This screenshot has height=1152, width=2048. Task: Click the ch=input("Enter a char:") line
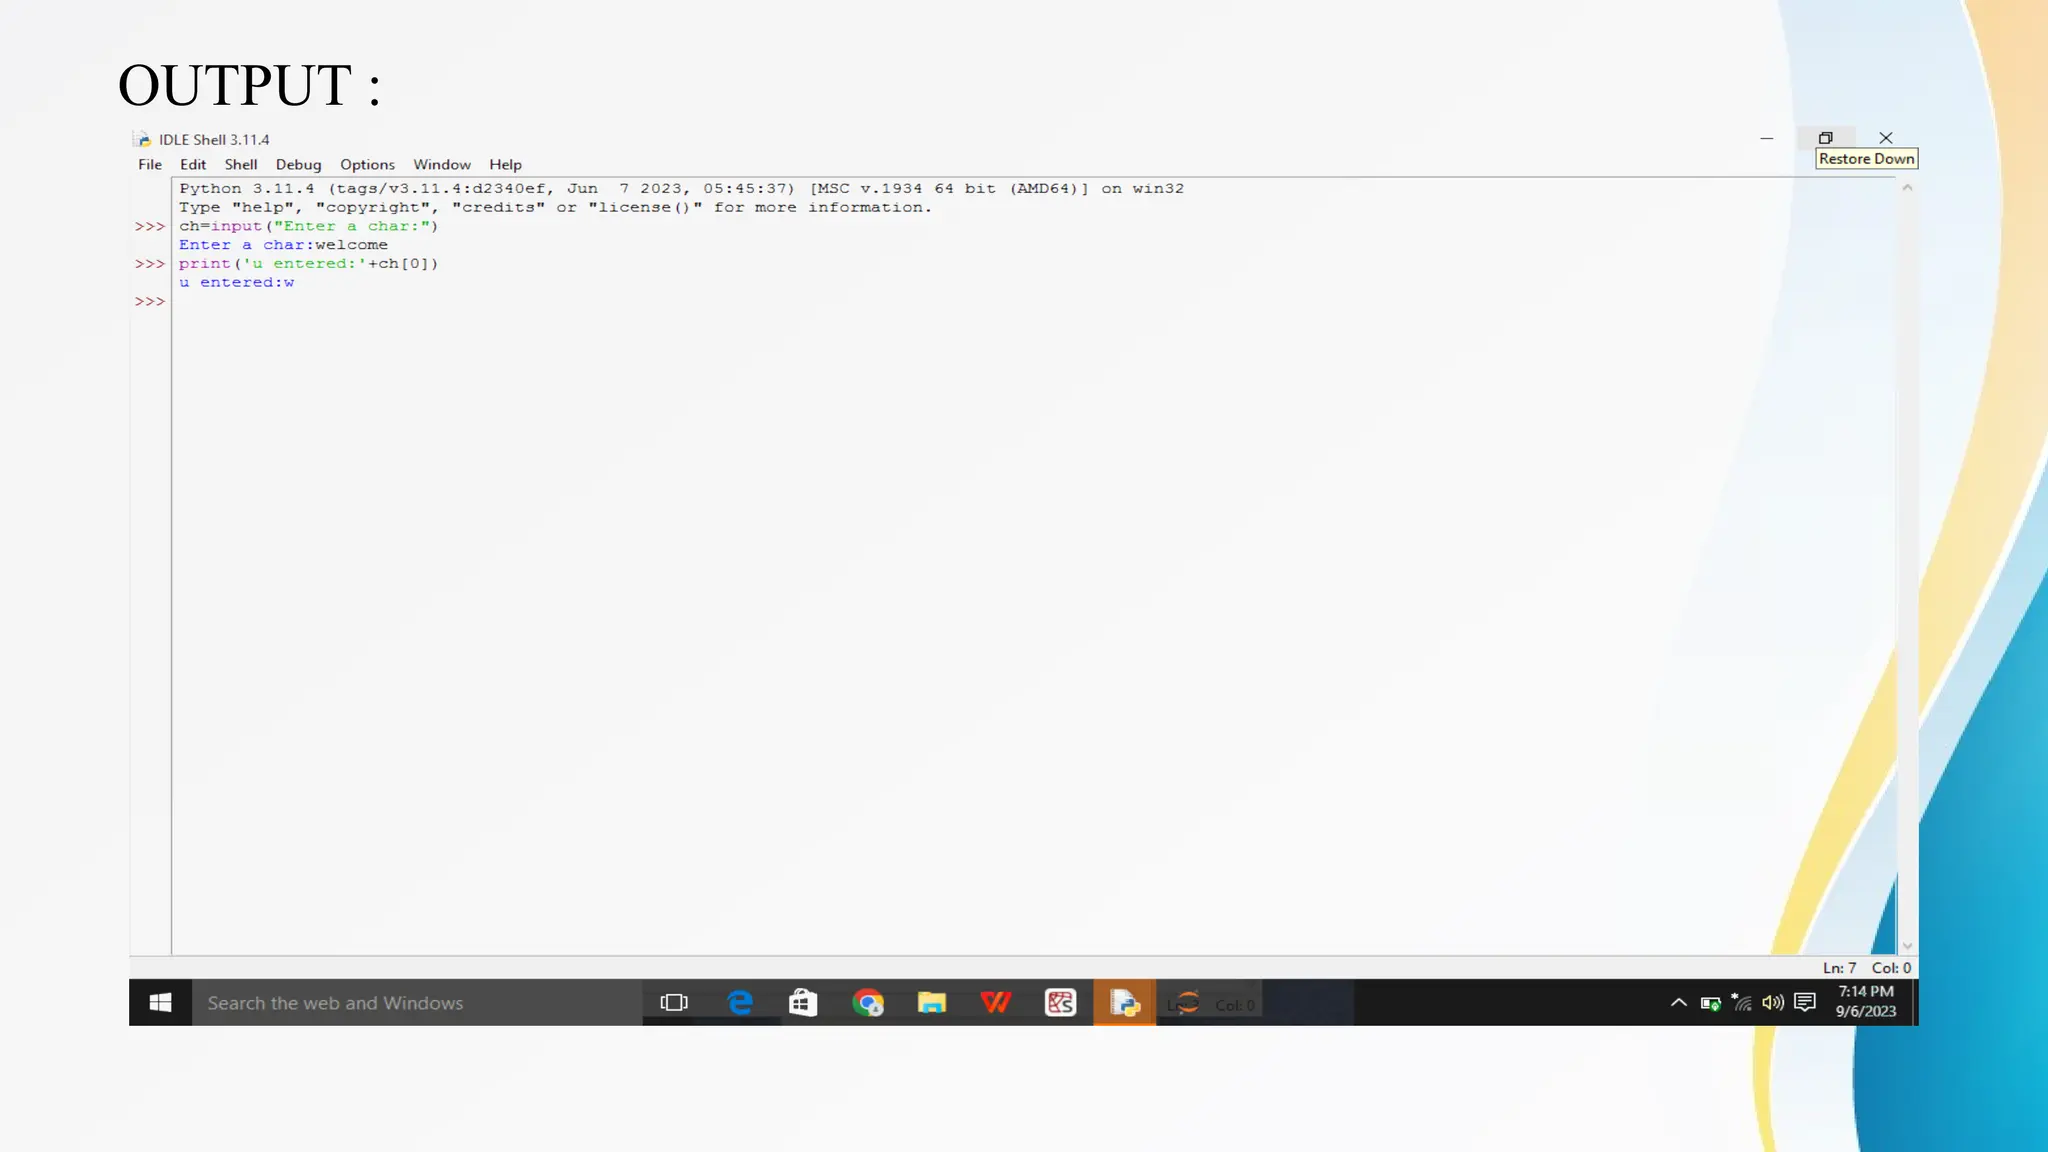pos(309,226)
